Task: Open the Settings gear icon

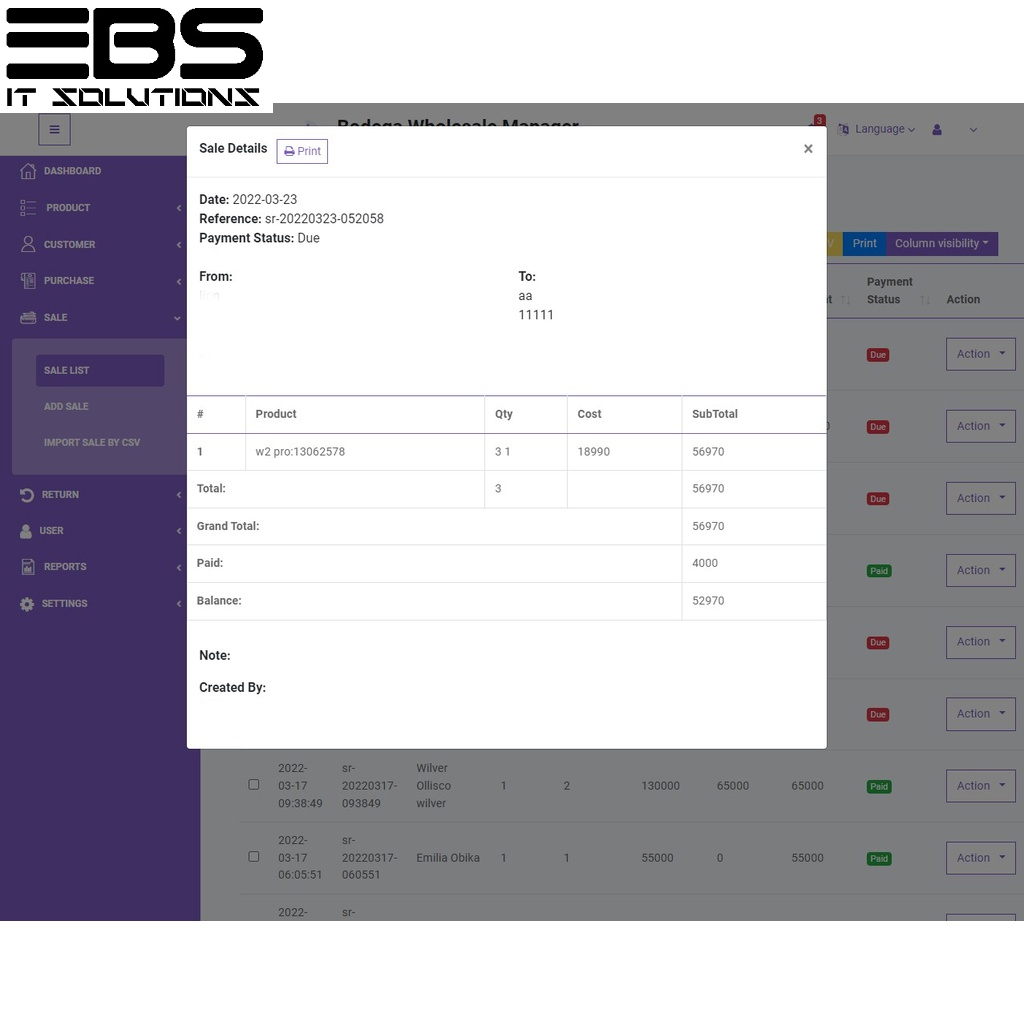Action: [26, 603]
